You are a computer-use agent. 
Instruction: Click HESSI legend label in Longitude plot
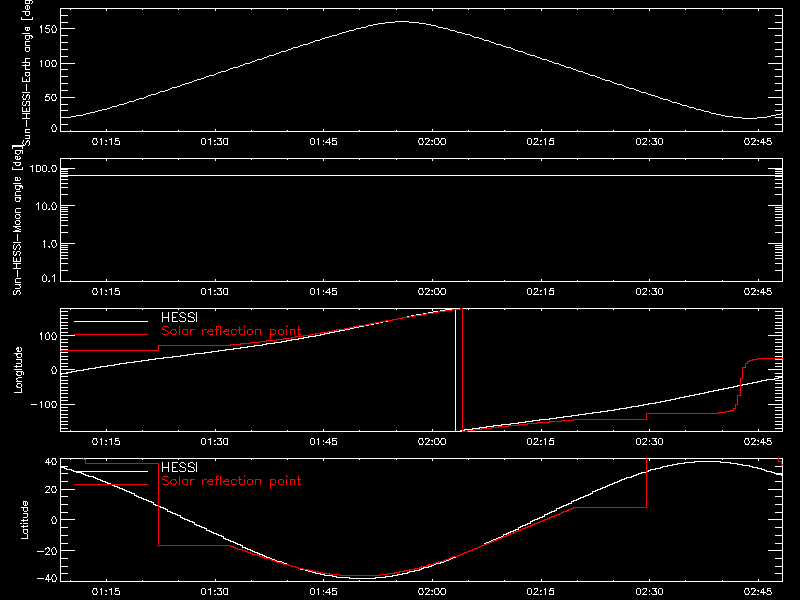[179, 318]
